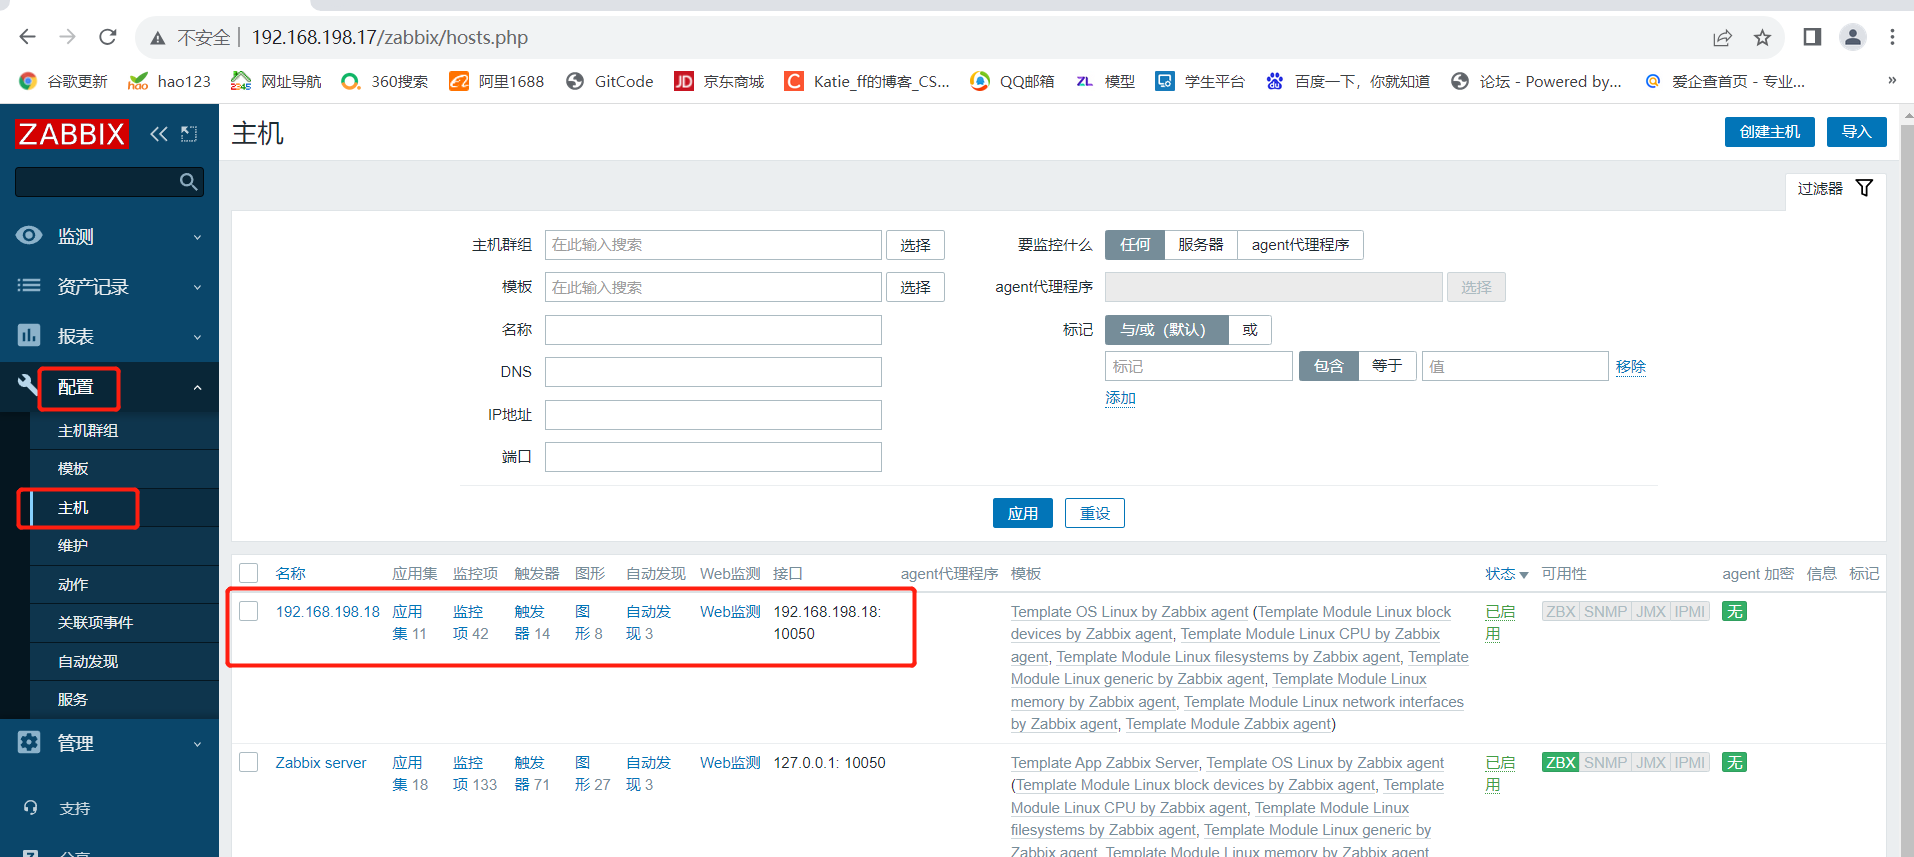Screen dimensions: 1914x857
Task: Click the 添加 tag link
Action: [x=1120, y=398]
